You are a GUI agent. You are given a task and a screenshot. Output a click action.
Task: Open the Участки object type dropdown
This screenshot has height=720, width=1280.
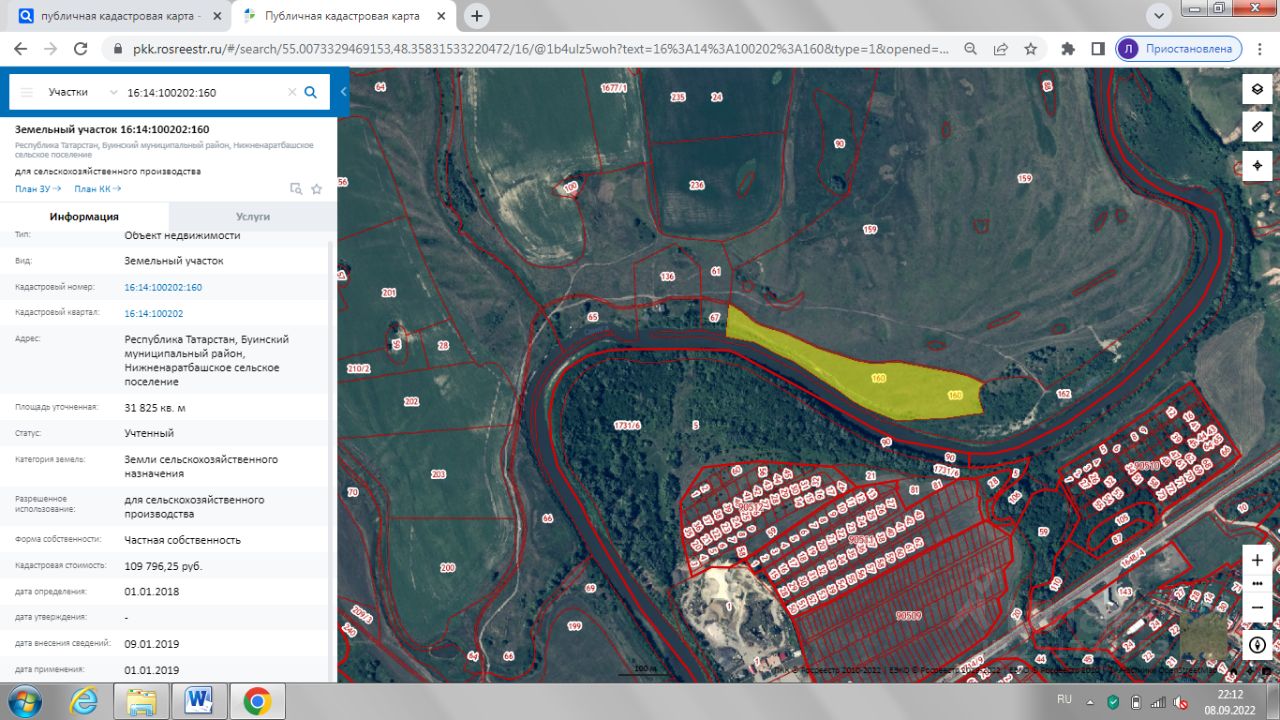pyautogui.click(x=82, y=92)
